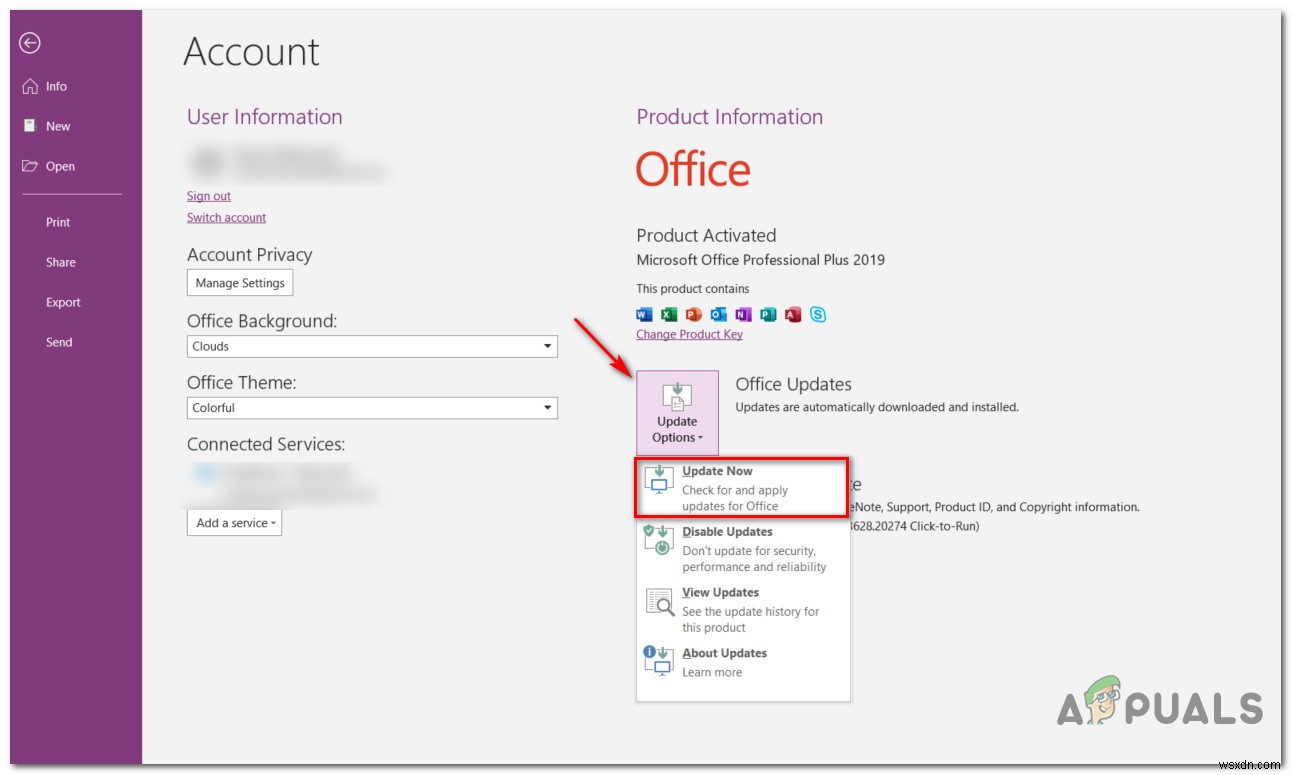Select the Publisher product icon
Screen dimensions: 1292x775
(768, 314)
